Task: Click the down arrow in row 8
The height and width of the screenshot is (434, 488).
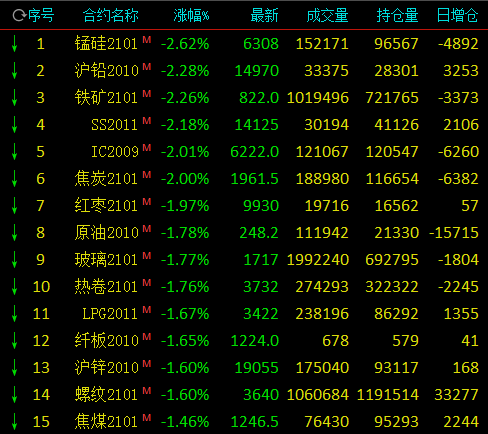Action: 14,233
